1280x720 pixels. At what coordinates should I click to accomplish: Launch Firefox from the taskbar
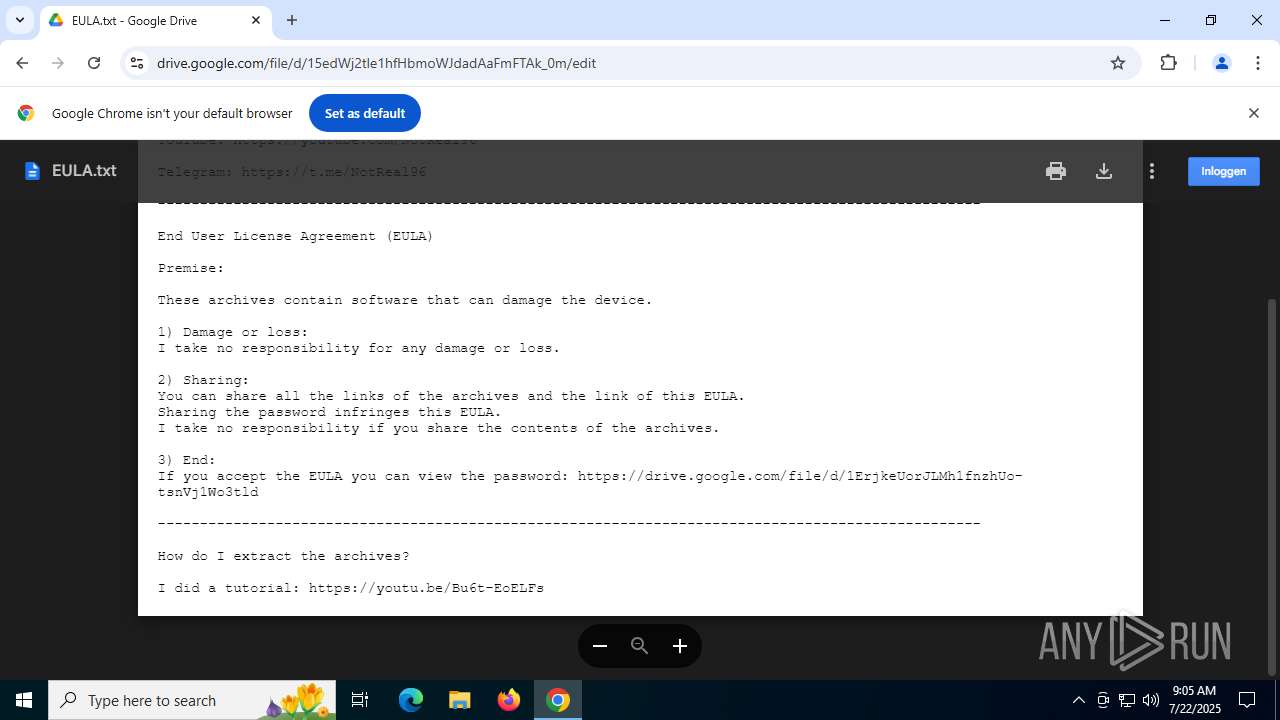509,700
